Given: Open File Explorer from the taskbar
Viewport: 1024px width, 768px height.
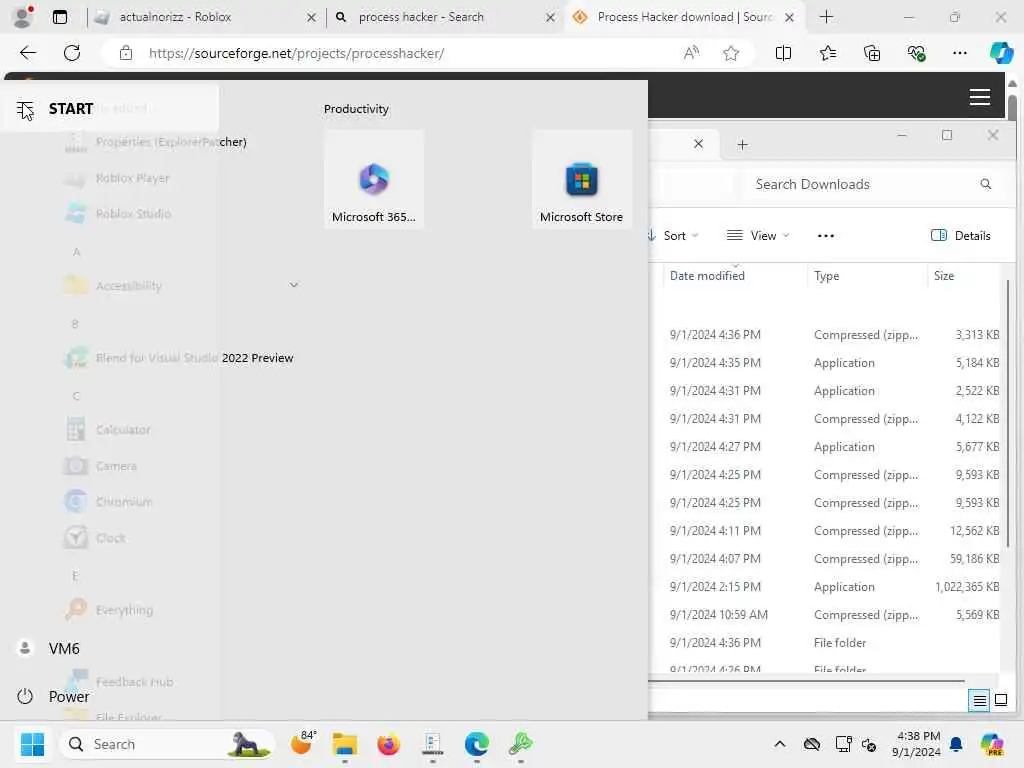Looking at the screenshot, I should click(x=344, y=744).
